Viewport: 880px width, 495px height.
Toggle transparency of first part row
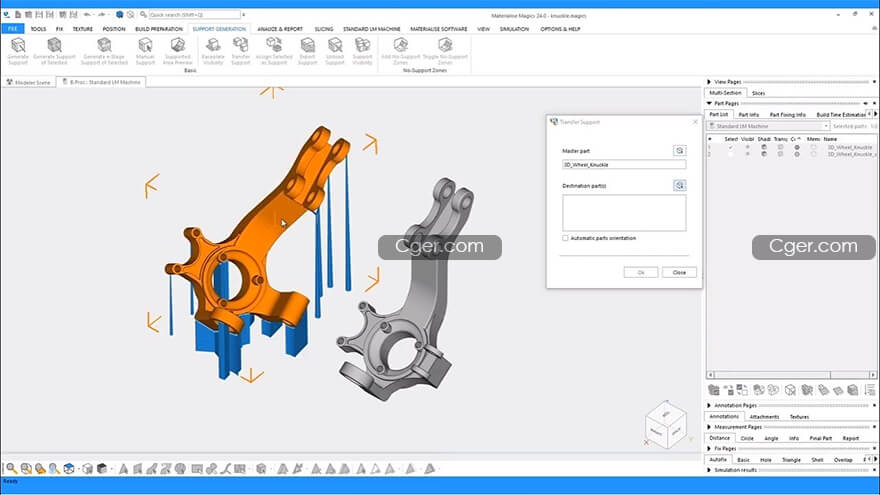780,147
